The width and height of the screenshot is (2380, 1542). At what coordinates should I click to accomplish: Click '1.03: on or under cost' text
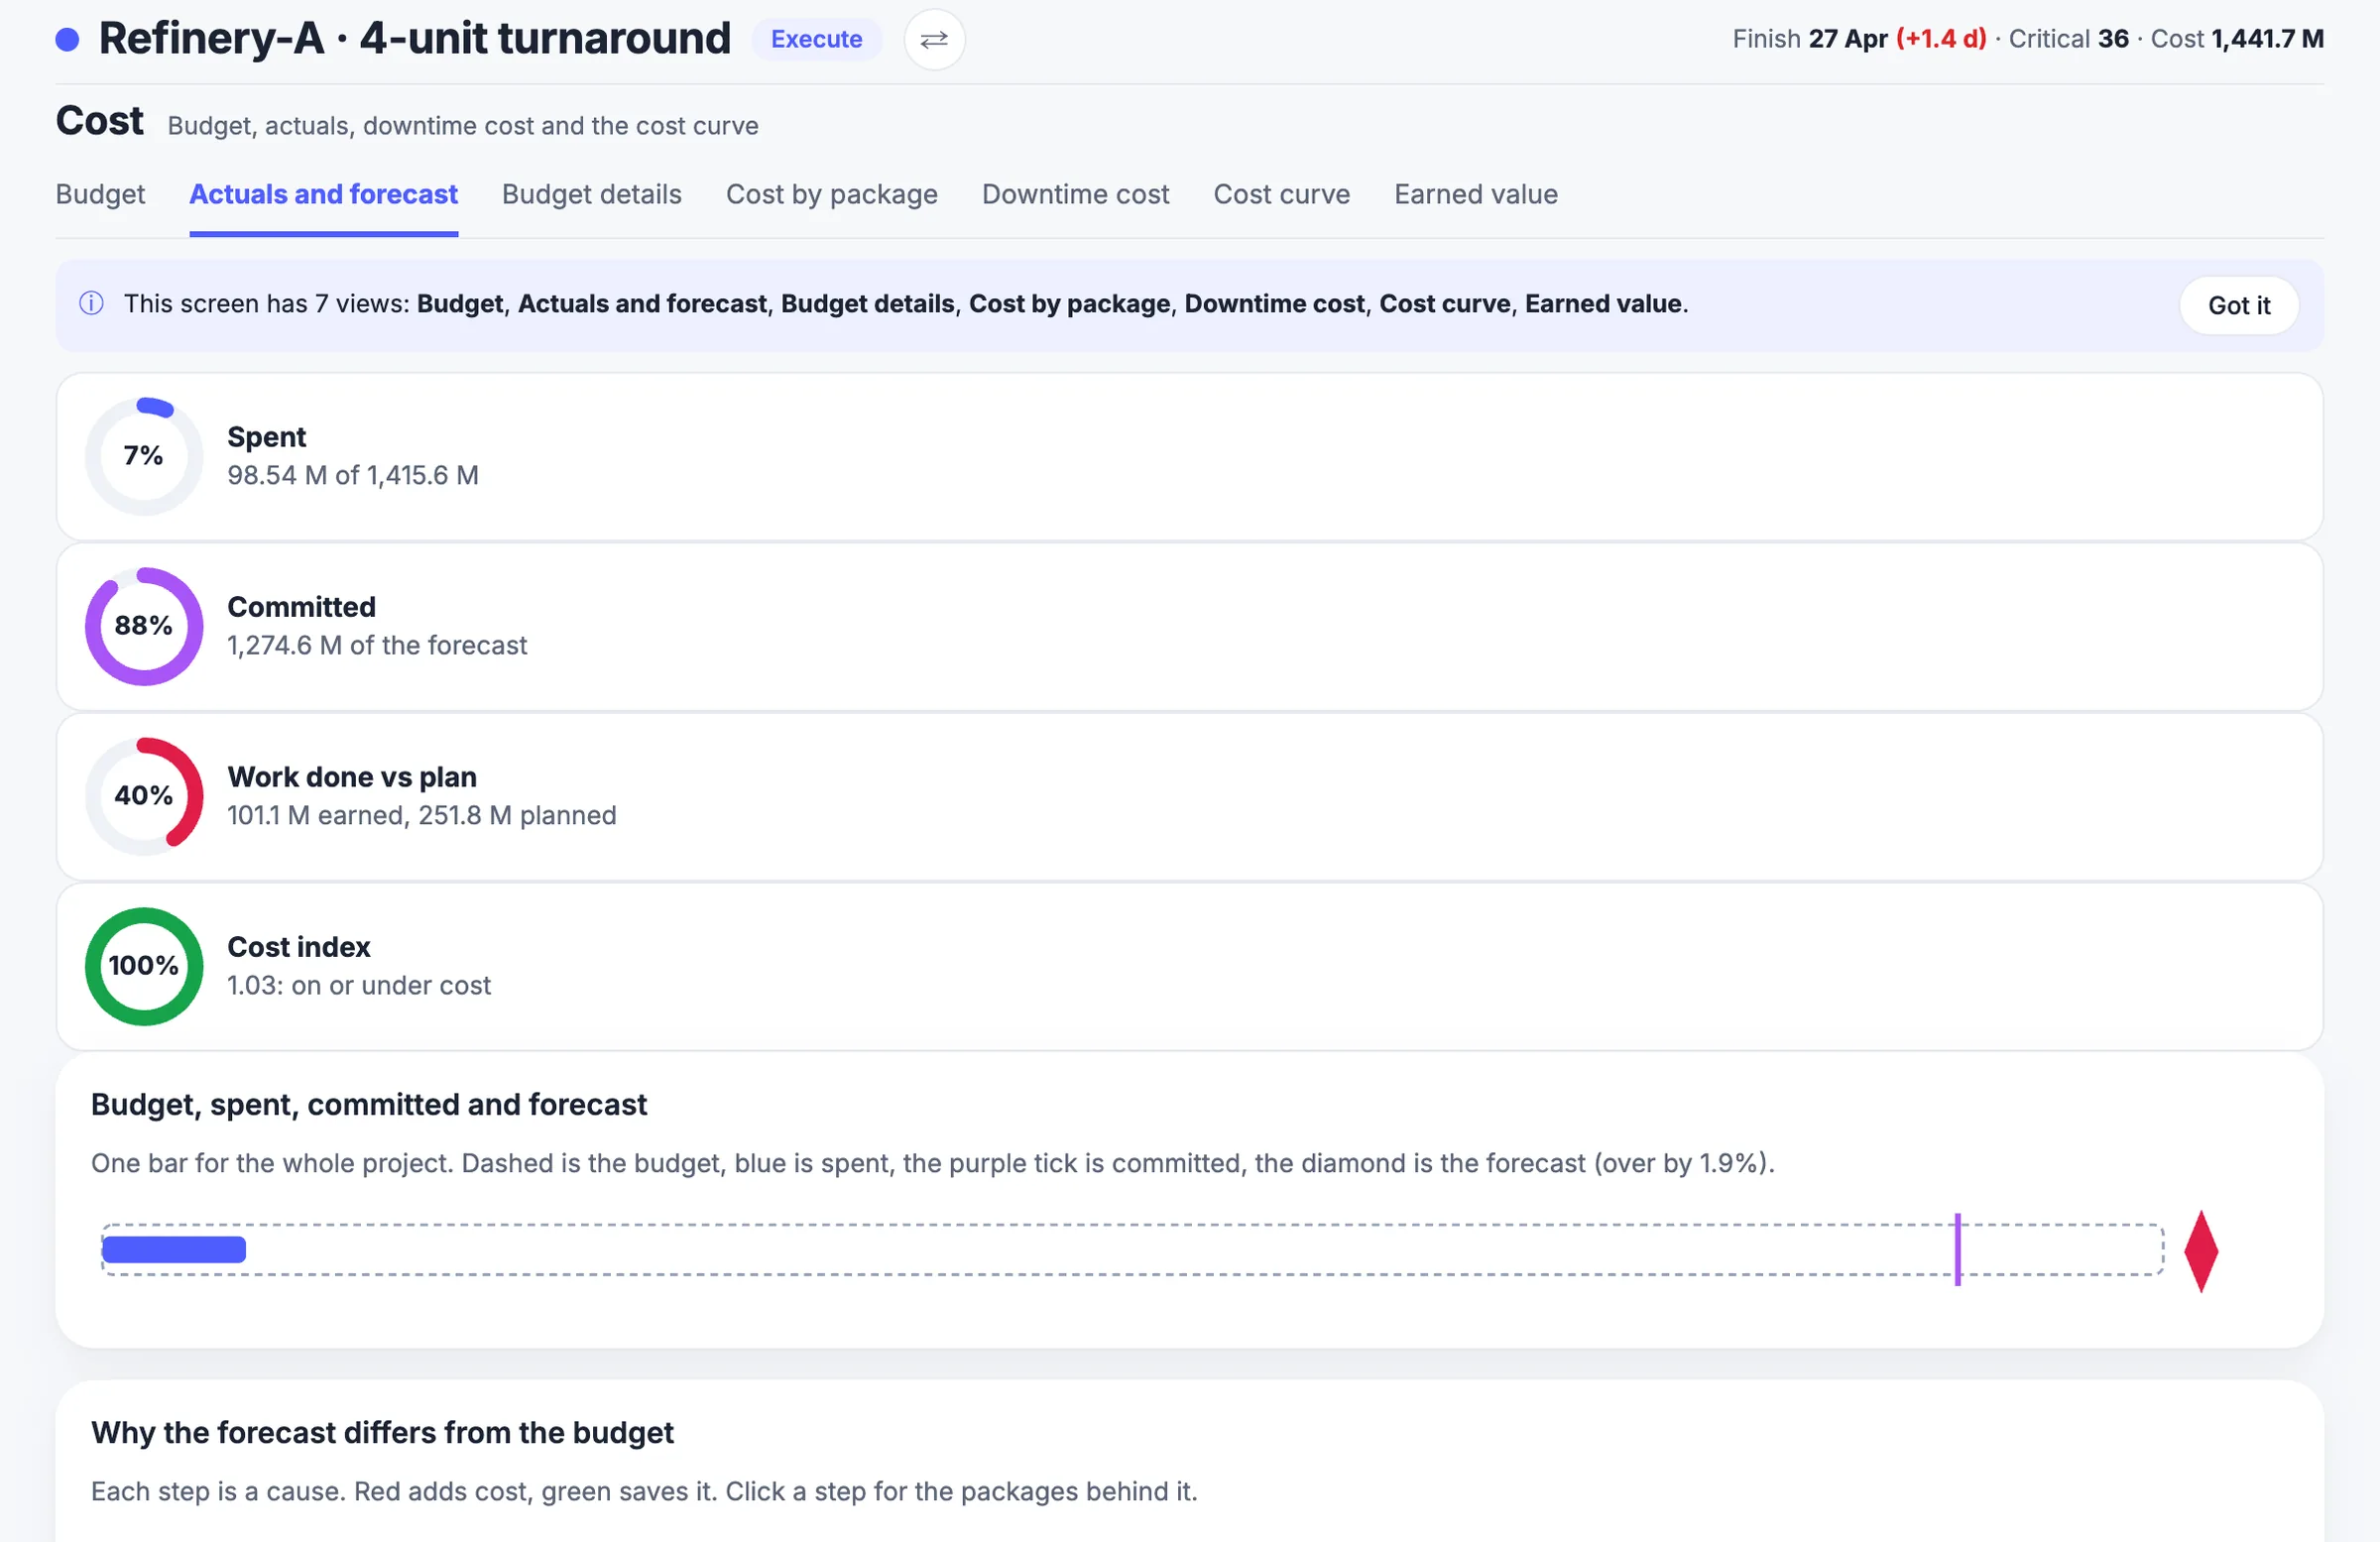(x=359, y=985)
